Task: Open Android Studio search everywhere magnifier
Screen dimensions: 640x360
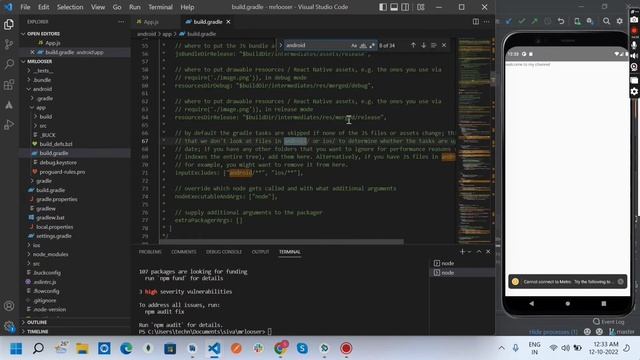Action: pyautogui.click(x=607, y=21)
